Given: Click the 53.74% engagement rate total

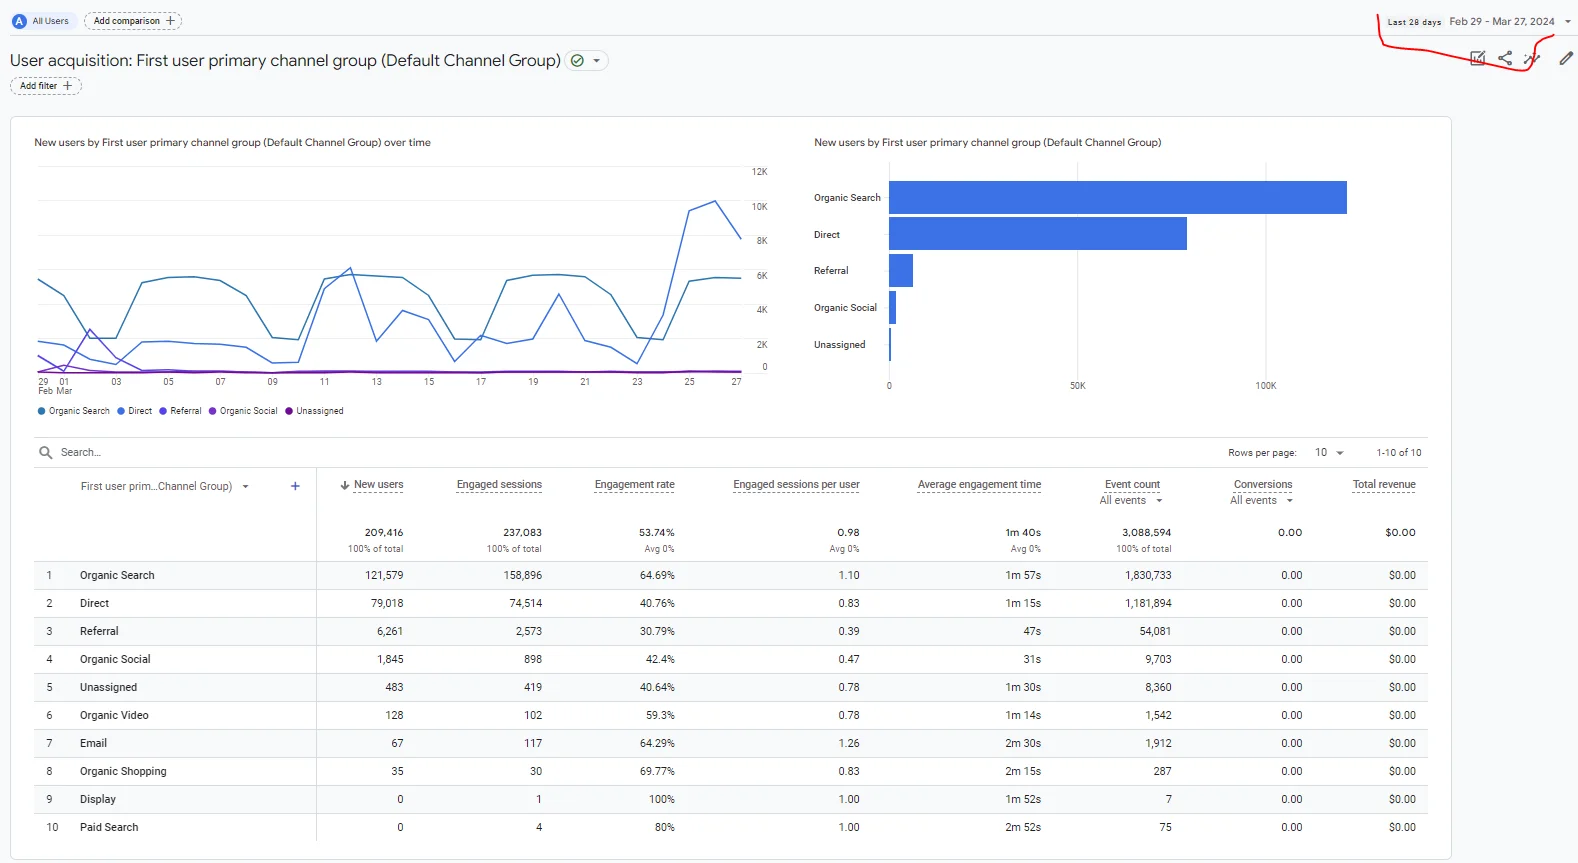Looking at the screenshot, I should pyautogui.click(x=656, y=533).
